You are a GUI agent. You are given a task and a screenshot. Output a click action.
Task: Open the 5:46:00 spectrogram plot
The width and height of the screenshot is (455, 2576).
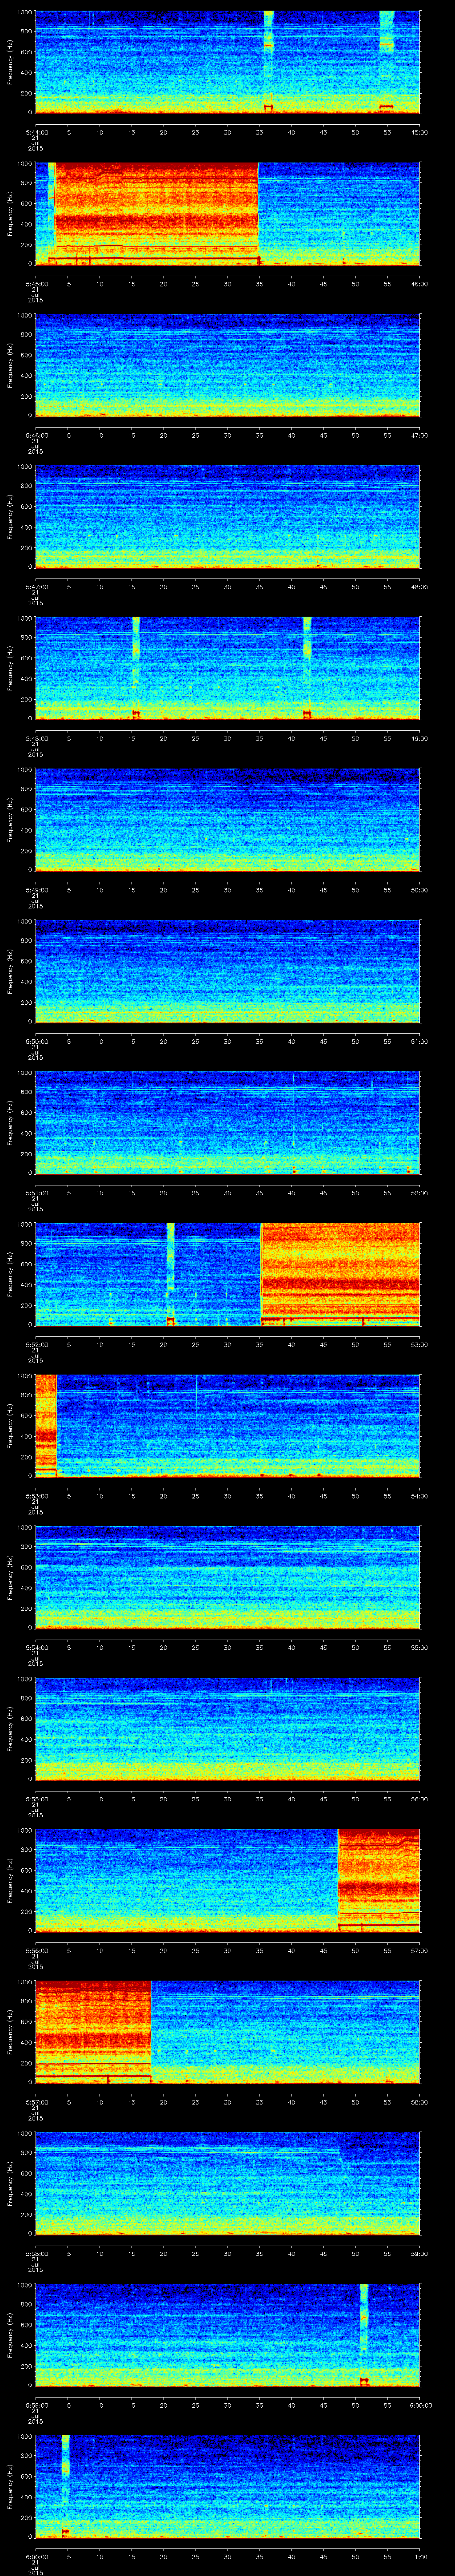pos(227,365)
